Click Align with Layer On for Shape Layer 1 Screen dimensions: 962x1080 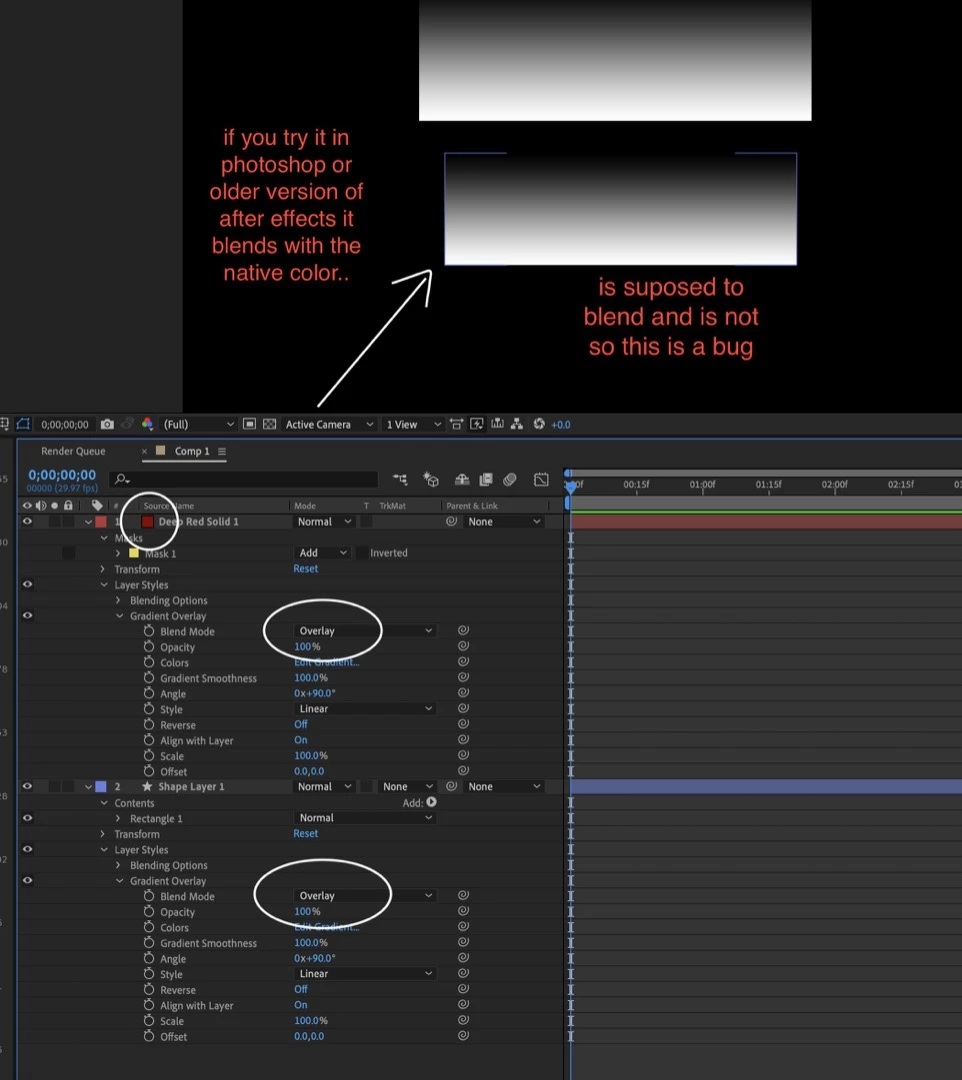click(301, 1005)
